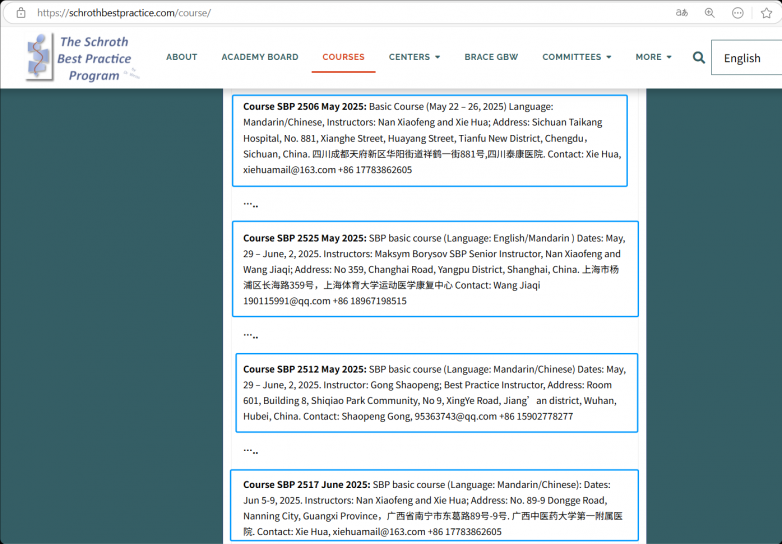Click the zoom magnifier icon in address bar
The width and height of the screenshot is (782, 544).
click(710, 13)
